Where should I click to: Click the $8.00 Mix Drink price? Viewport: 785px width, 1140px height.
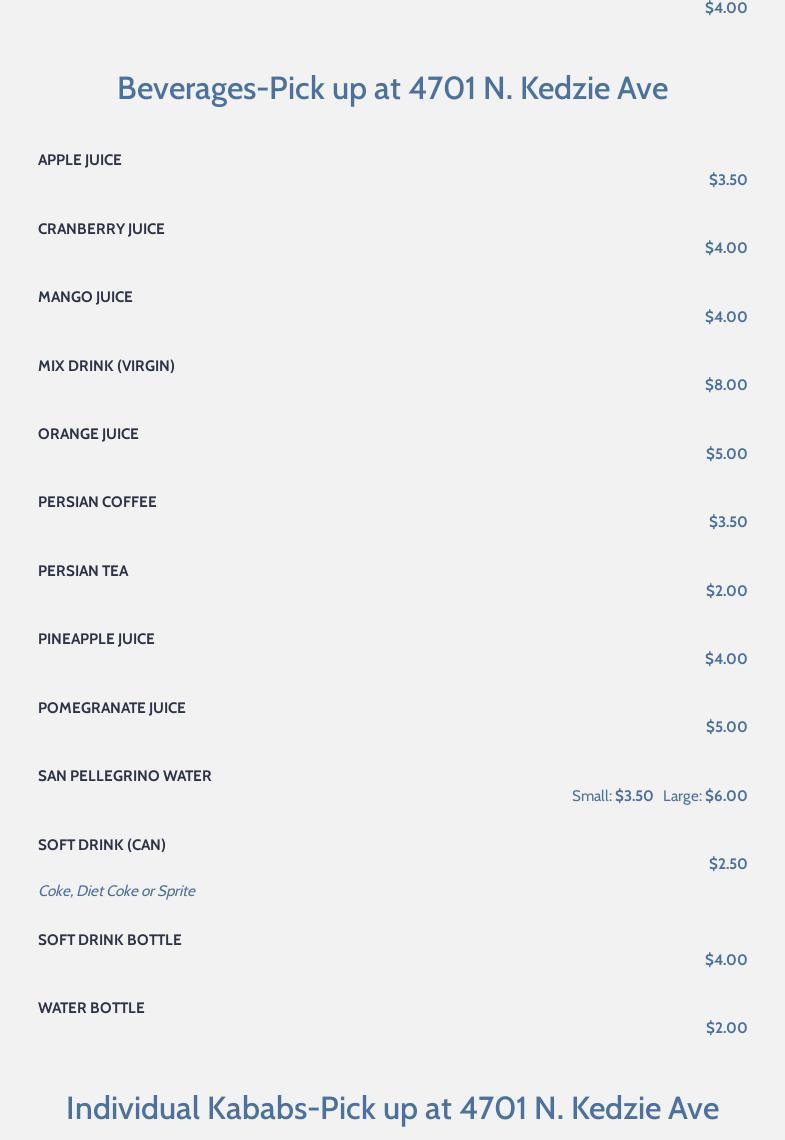pyautogui.click(x=726, y=385)
